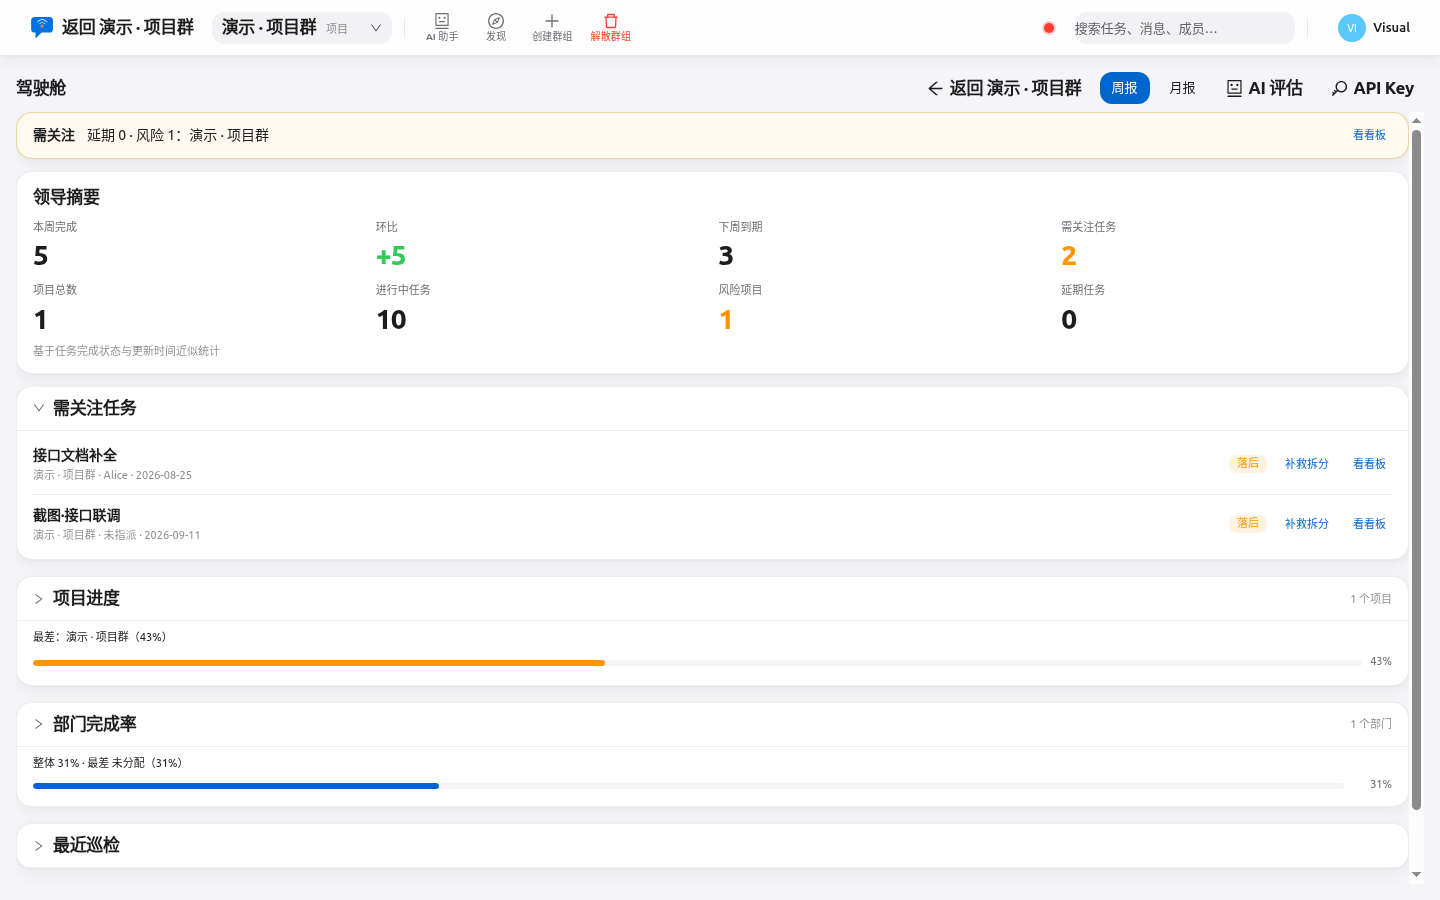Click the 项目进度 43% progress bar
Viewport: 1440px width, 900px height.
click(x=697, y=663)
